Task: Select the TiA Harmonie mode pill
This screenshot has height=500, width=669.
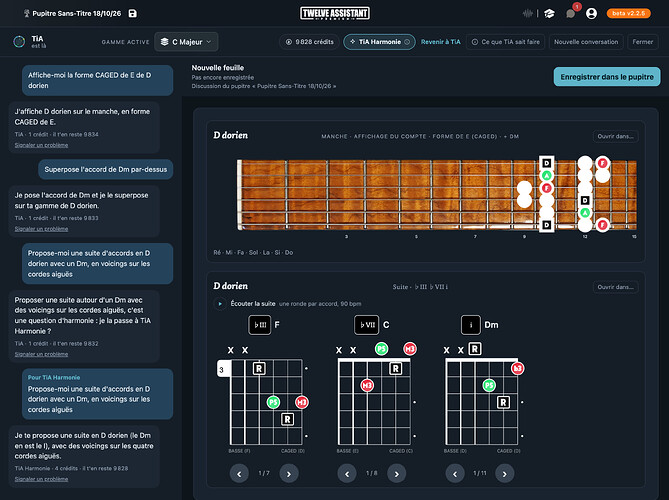Action: pyautogui.click(x=379, y=42)
